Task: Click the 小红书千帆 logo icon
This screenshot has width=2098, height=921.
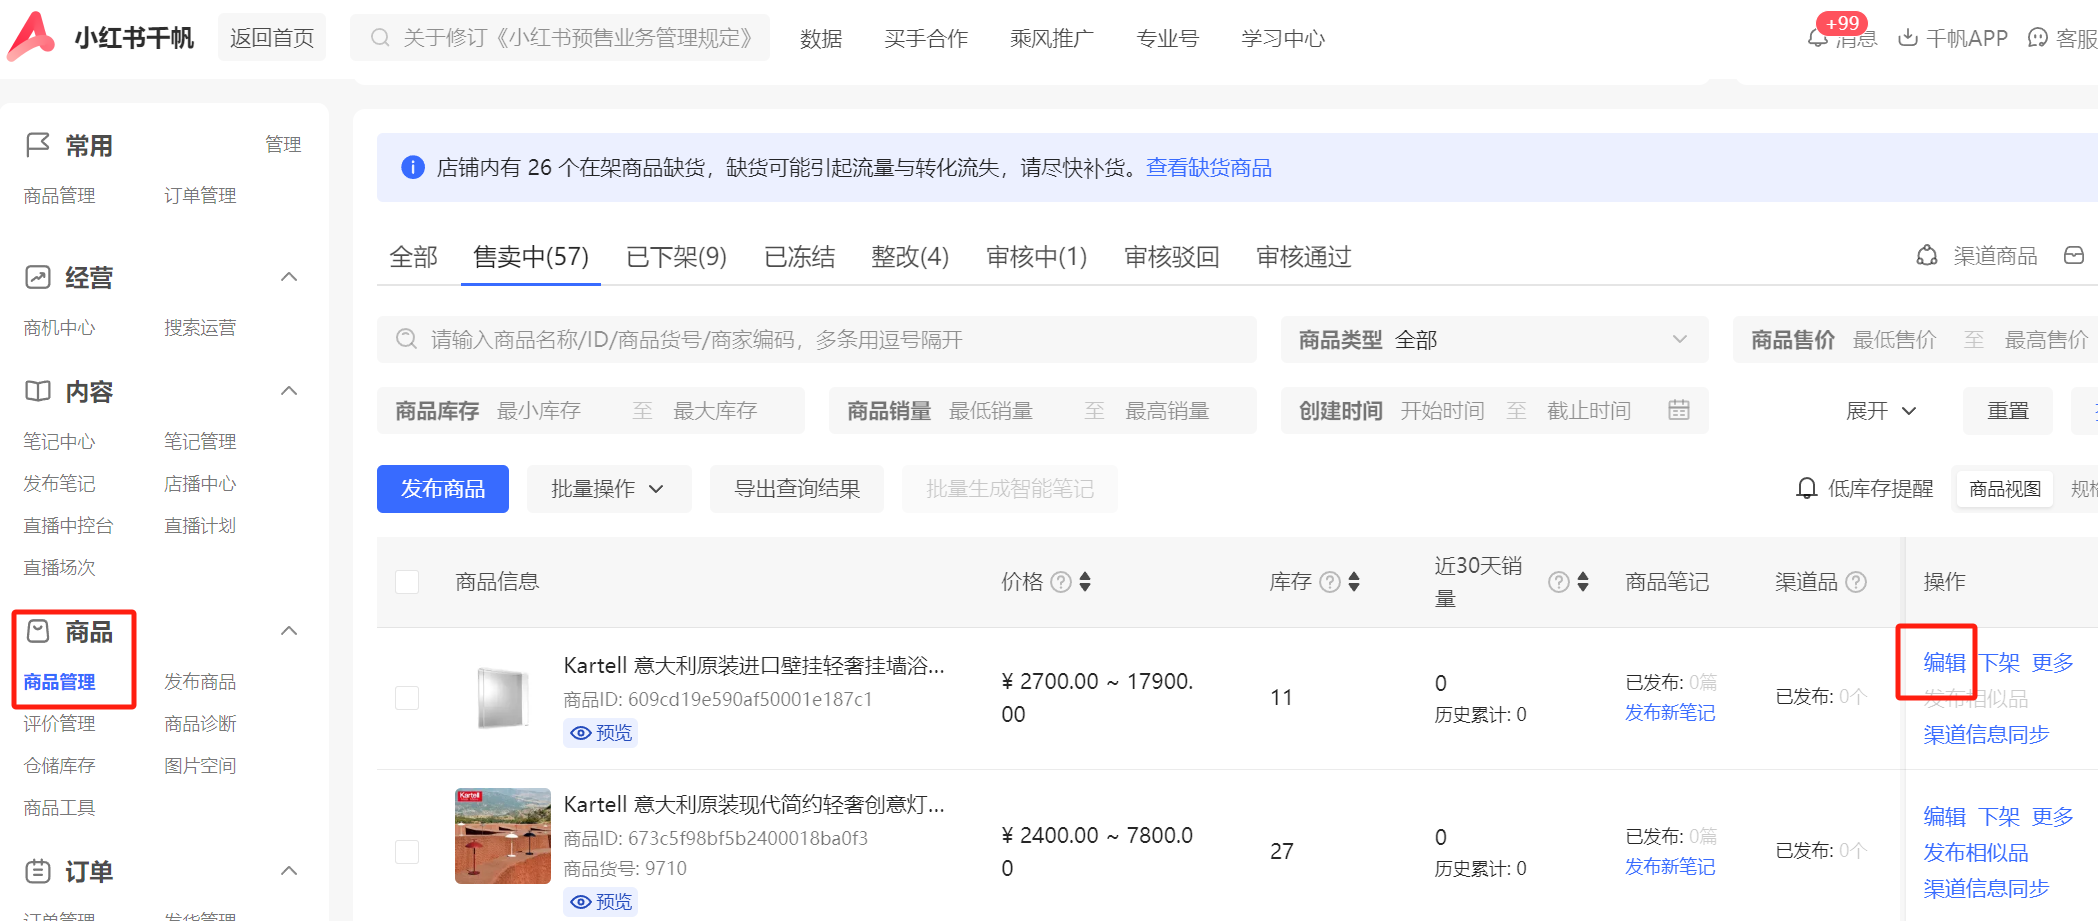Action: [x=31, y=37]
